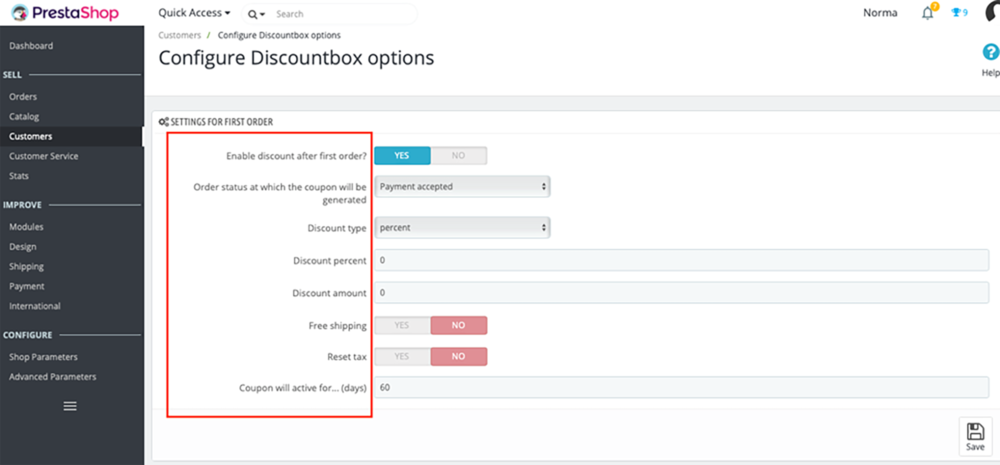
Task: Click the Save floppy disk icon
Action: pos(975,431)
